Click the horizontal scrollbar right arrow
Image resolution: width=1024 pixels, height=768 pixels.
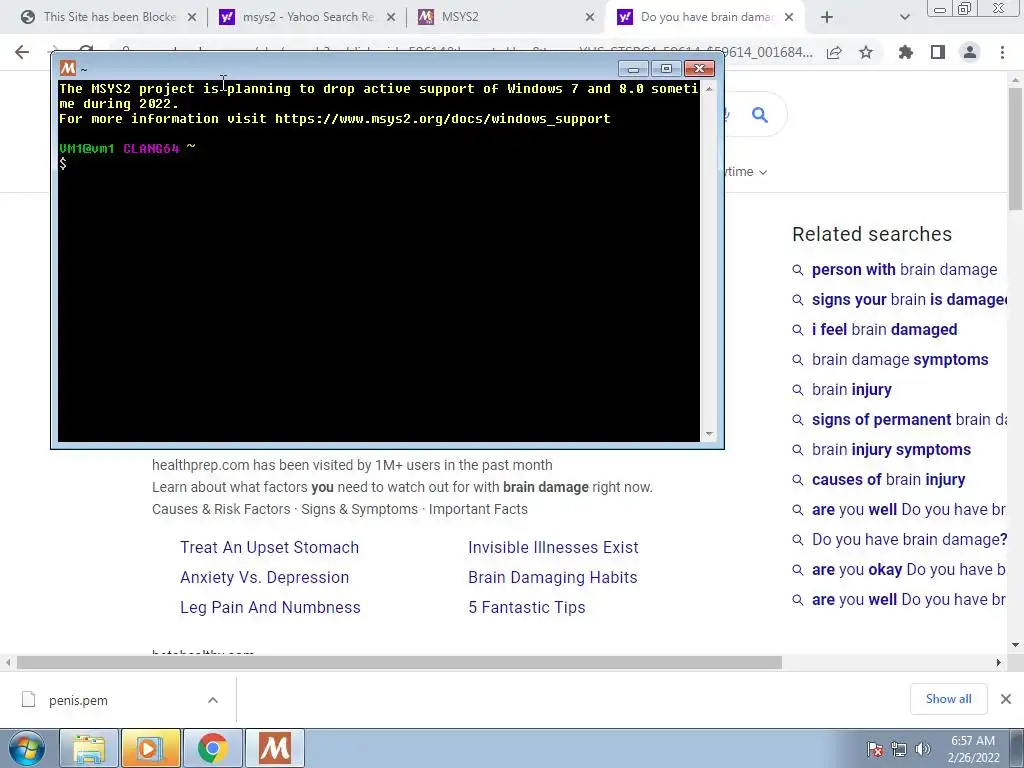tap(999, 663)
